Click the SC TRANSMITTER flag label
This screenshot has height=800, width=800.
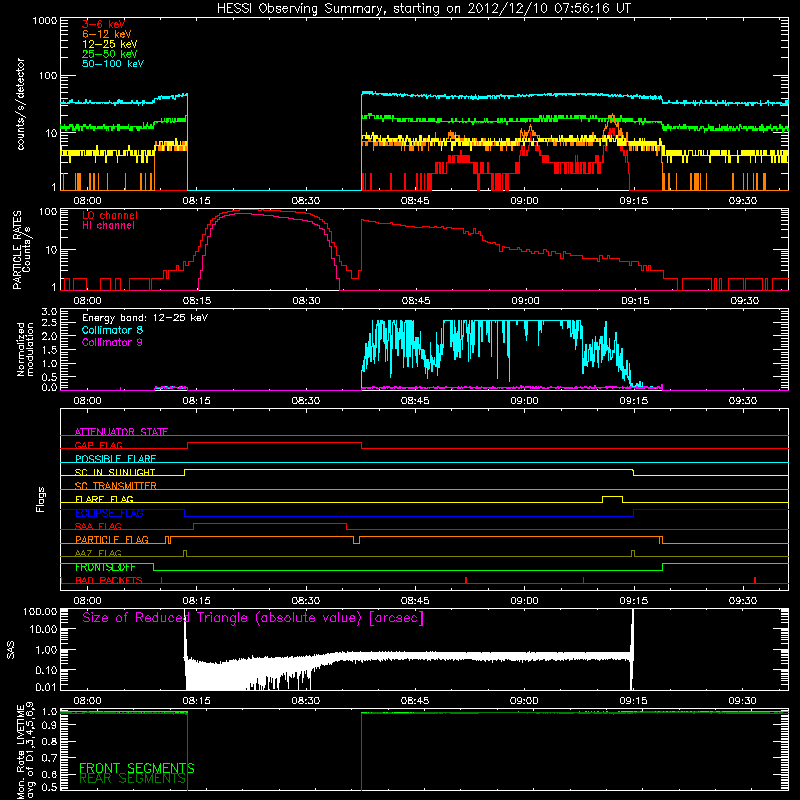pyautogui.click(x=116, y=485)
